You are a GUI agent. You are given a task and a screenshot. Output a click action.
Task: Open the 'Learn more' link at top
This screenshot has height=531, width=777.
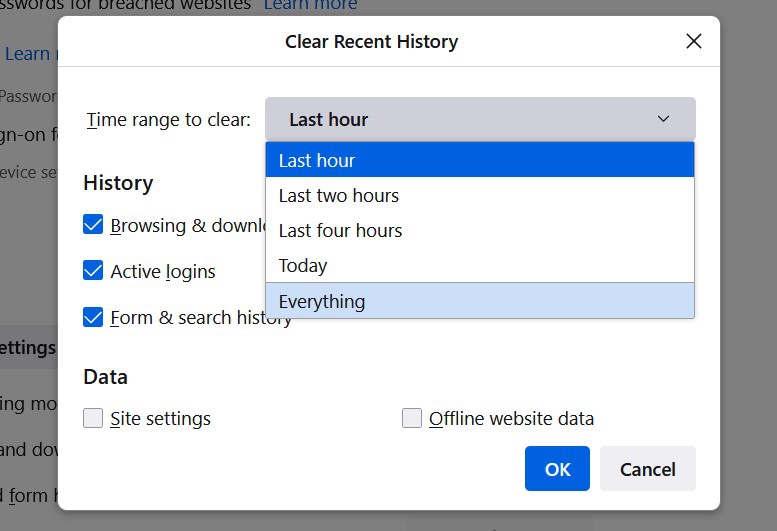click(x=310, y=6)
